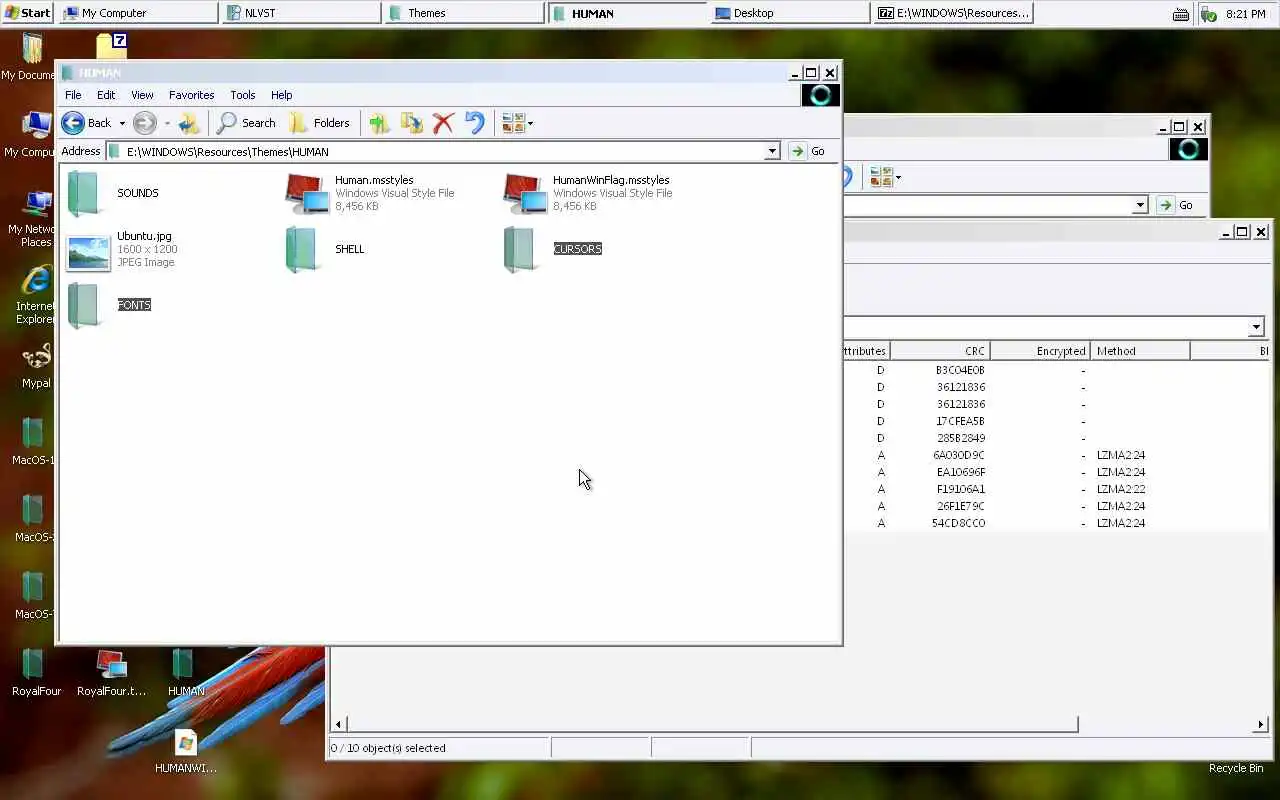Select the Ubuntu.jpg image thumbnail
Viewport: 1280px width, 800px height.
[88, 252]
